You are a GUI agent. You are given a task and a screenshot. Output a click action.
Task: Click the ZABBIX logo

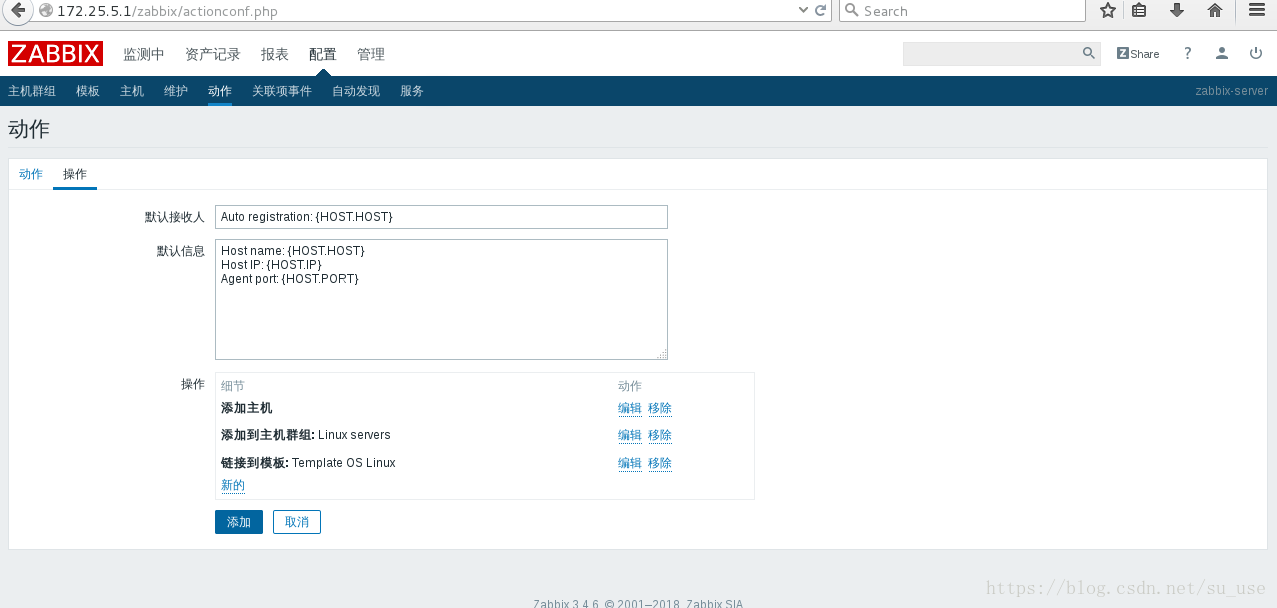click(x=55, y=54)
